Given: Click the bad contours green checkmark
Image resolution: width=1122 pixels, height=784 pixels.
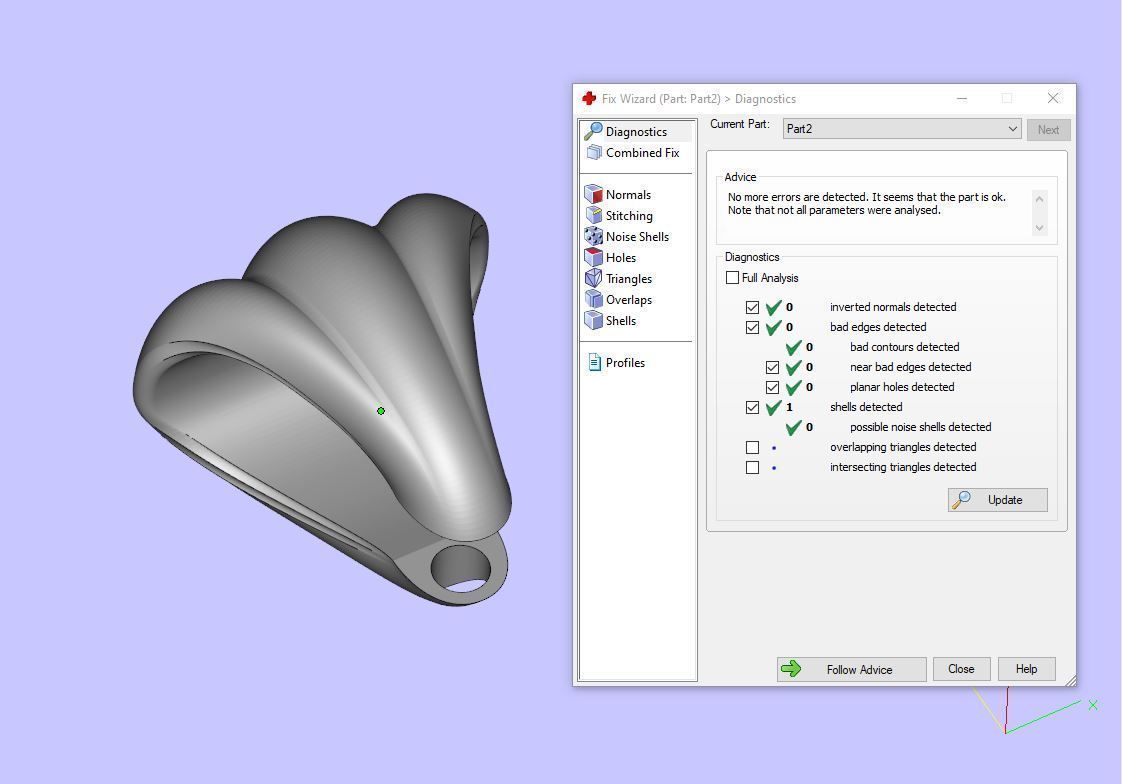Looking at the screenshot, I should [794, 347].
